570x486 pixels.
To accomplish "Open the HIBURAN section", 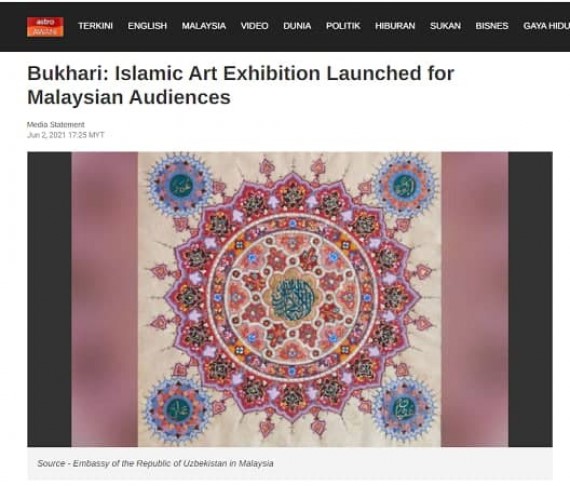I will [395, 26].
